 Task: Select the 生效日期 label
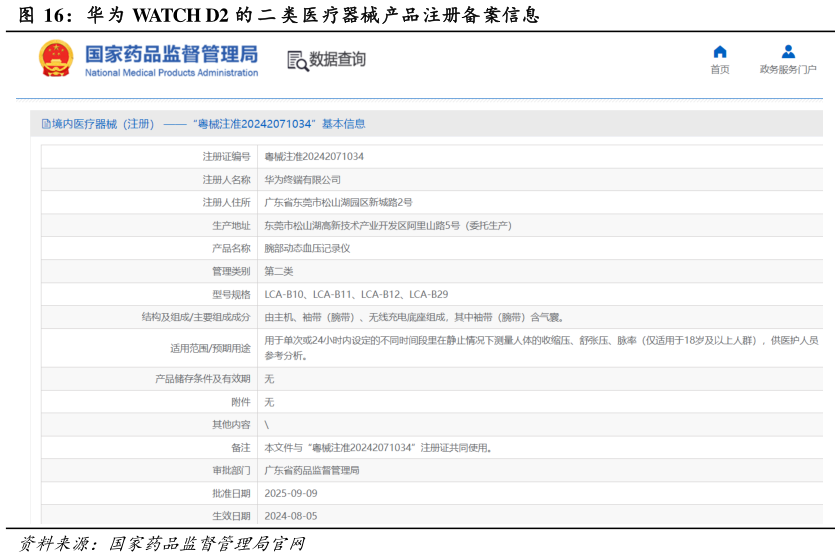pos(231,516)
